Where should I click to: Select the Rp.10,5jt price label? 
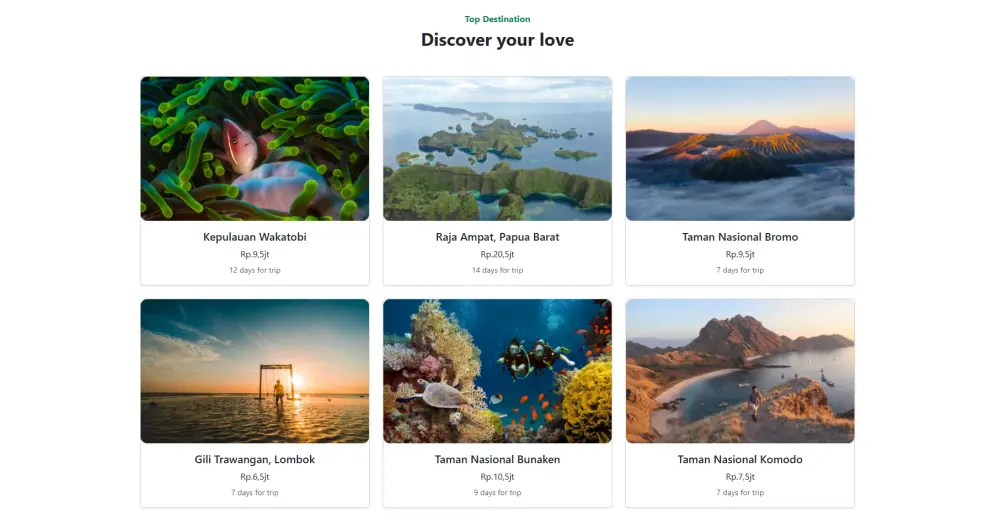point(497,477)
